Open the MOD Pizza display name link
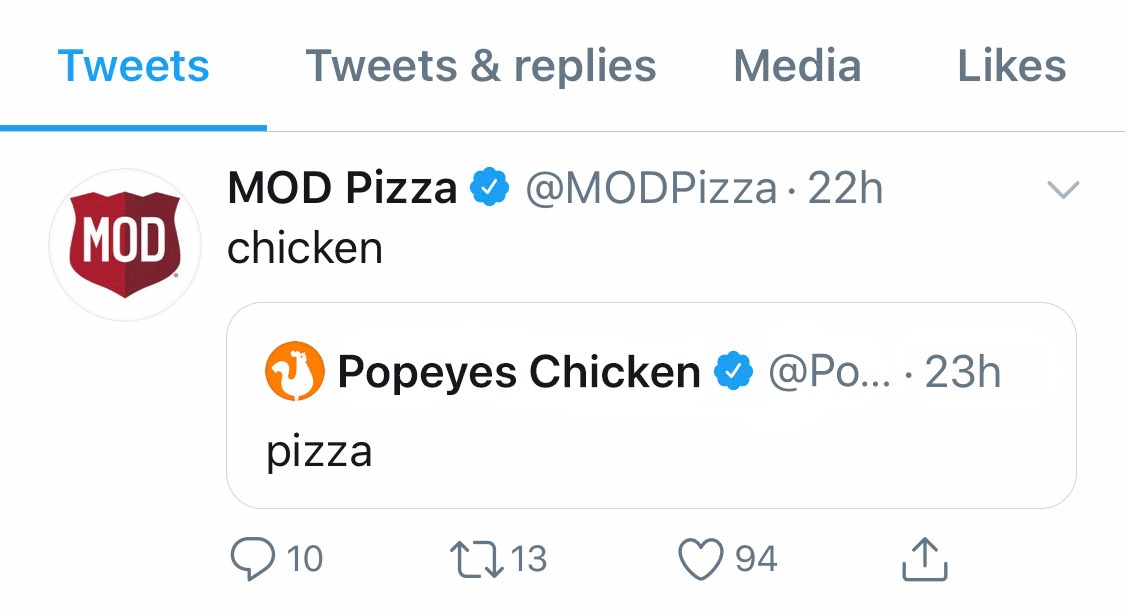The width and height of the screenshot is (1125, 612). [x=342, y=187]
